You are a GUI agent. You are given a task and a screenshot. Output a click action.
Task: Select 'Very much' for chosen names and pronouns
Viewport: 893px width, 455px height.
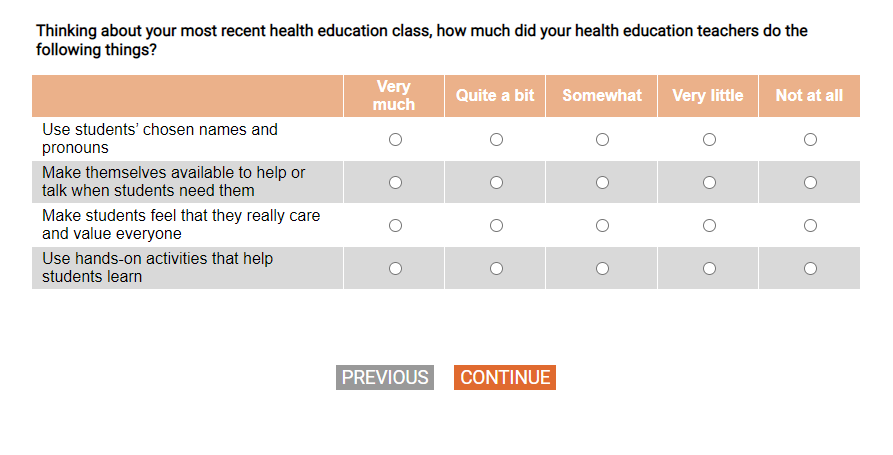395,140
